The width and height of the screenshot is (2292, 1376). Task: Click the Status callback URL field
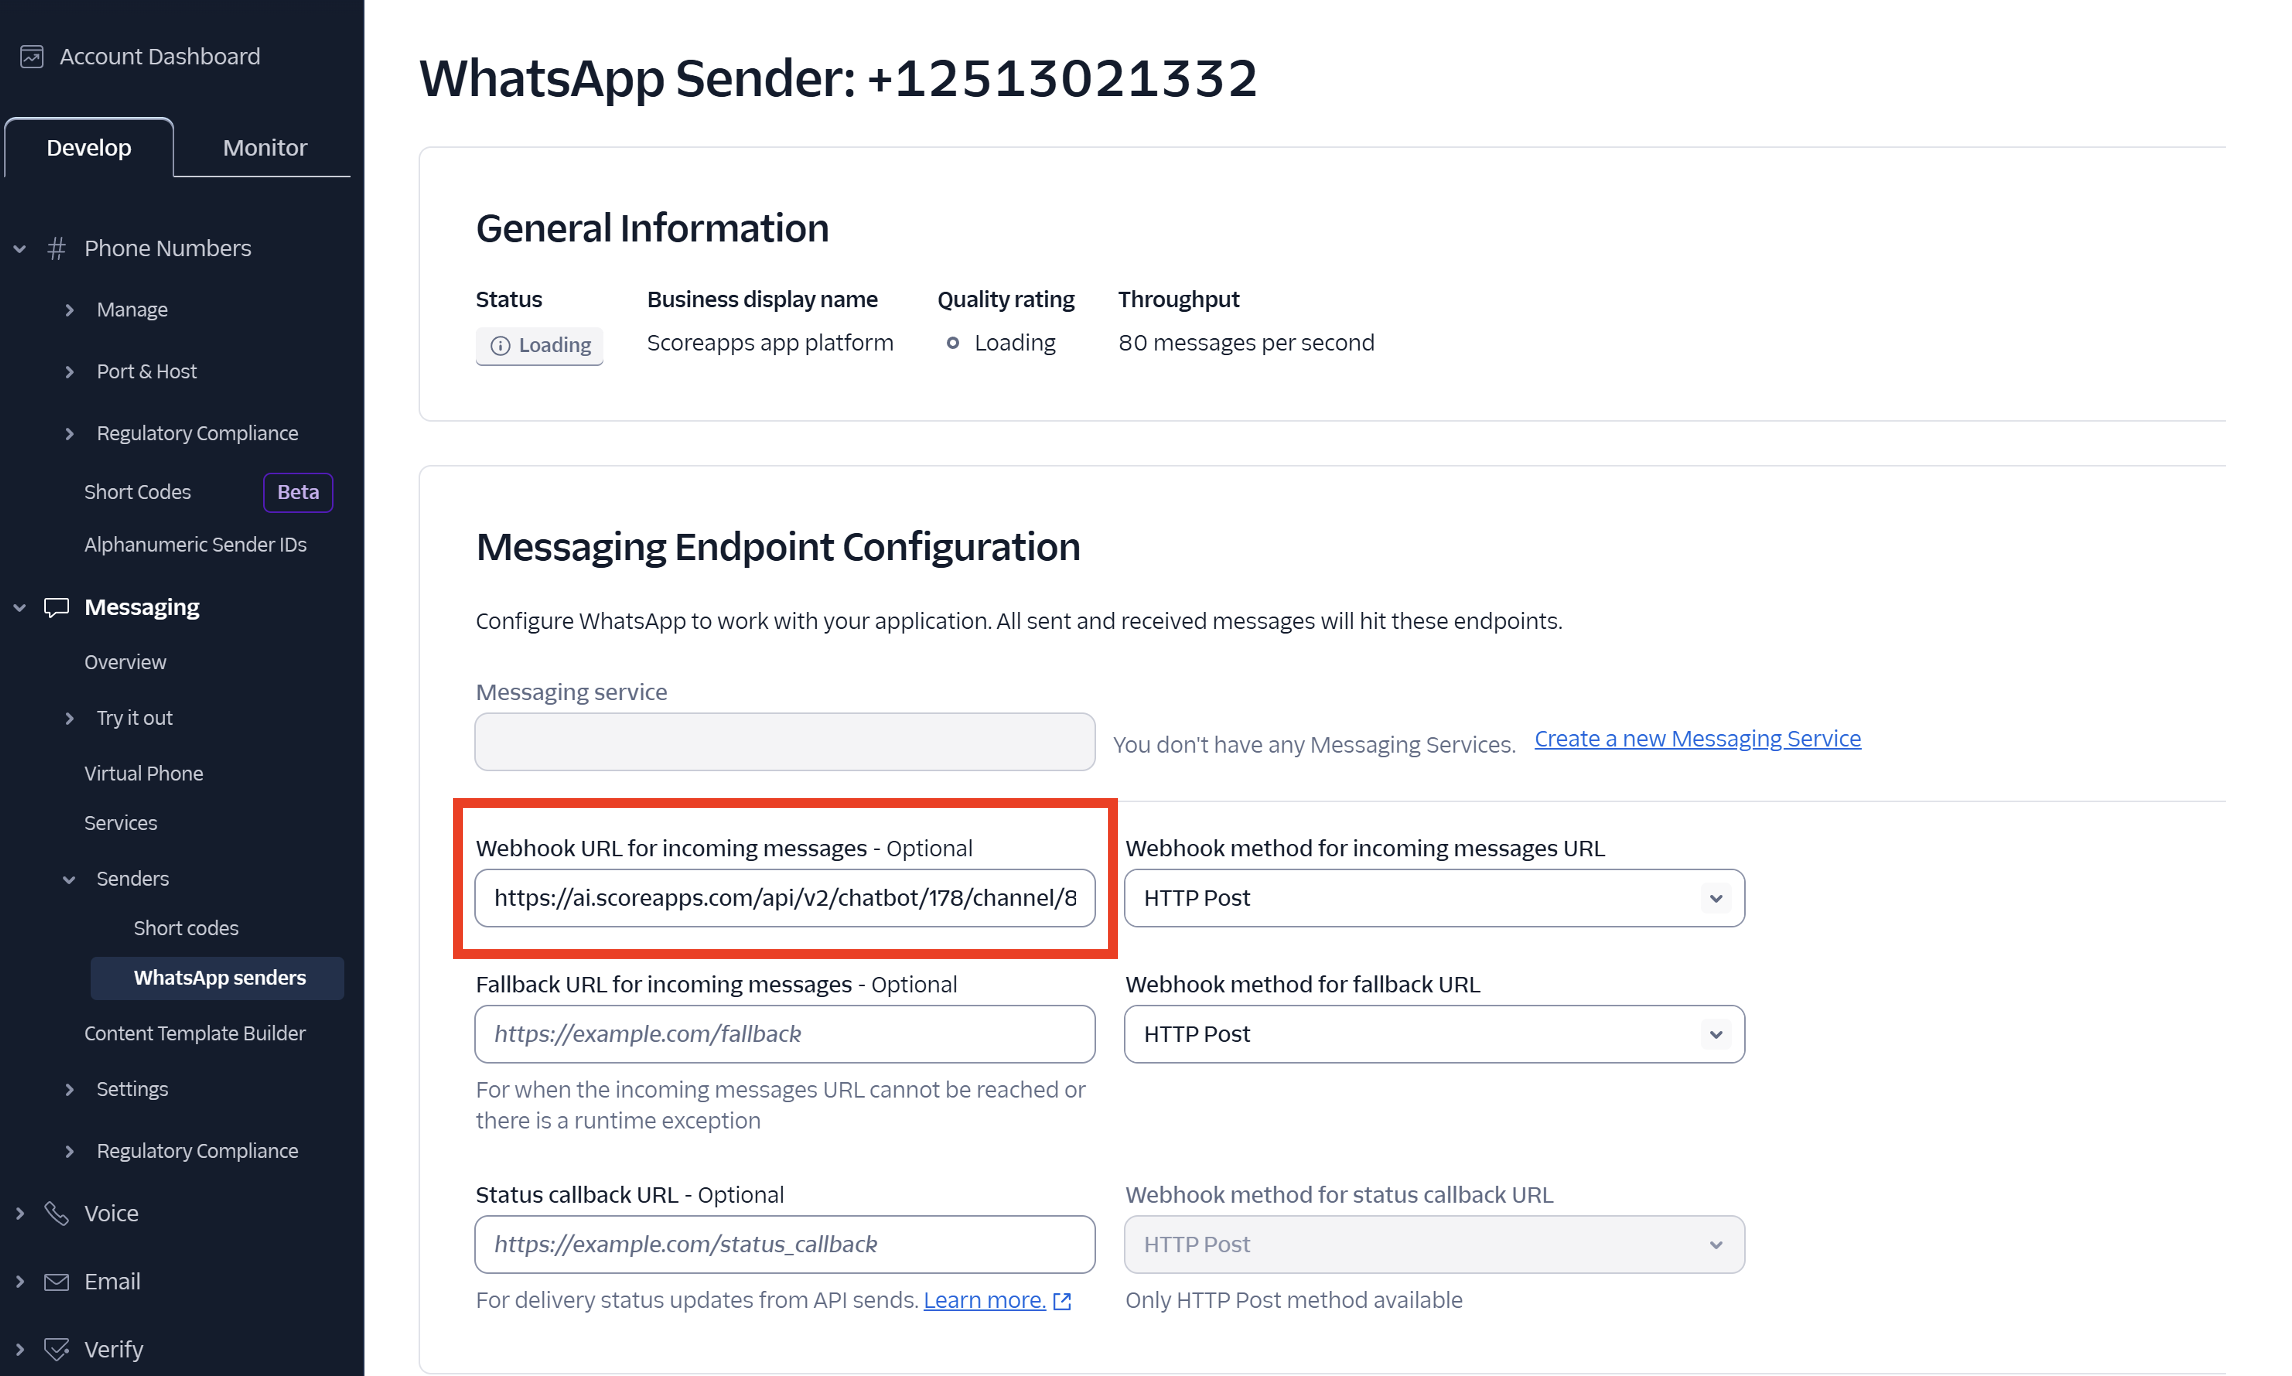click(x=784, y=1244)
